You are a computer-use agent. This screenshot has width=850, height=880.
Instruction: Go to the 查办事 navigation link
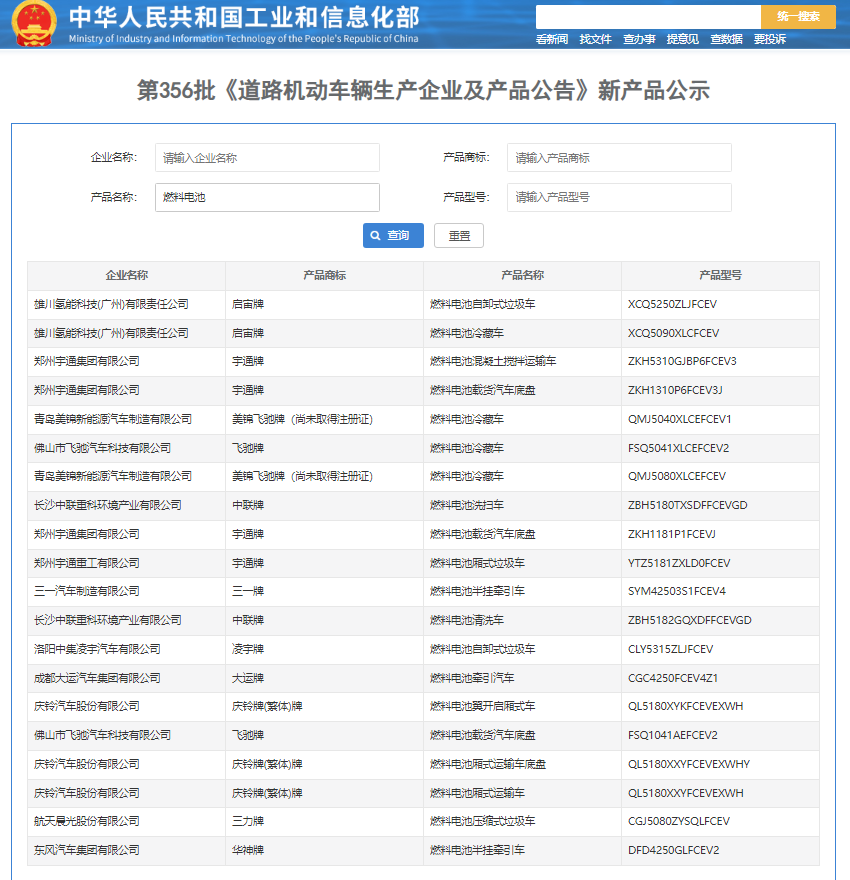(x=639, y=39)
